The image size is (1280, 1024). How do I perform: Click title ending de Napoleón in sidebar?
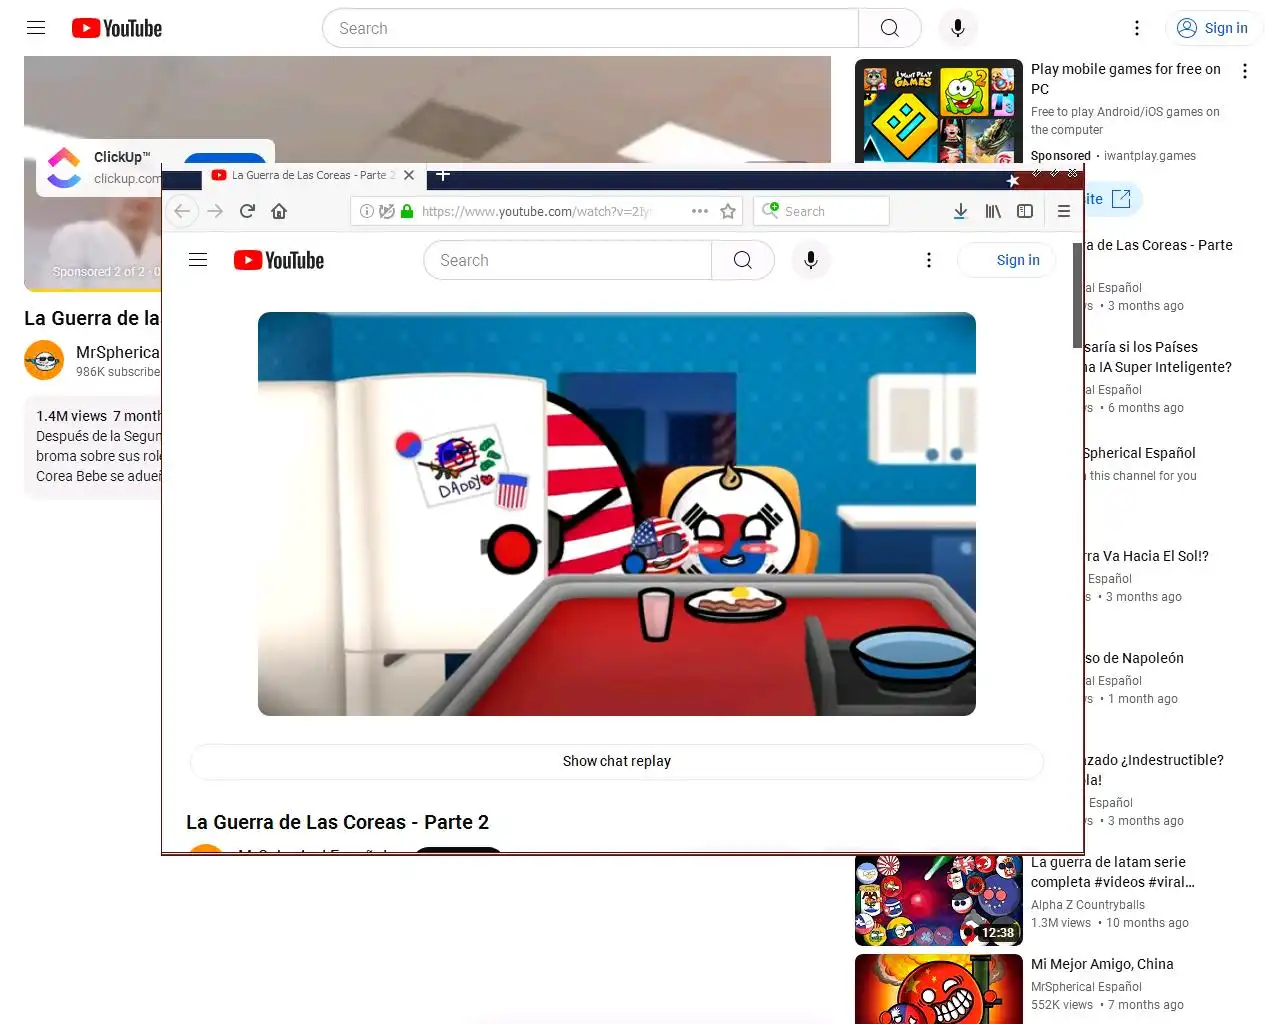click(x=1134, y=658)
